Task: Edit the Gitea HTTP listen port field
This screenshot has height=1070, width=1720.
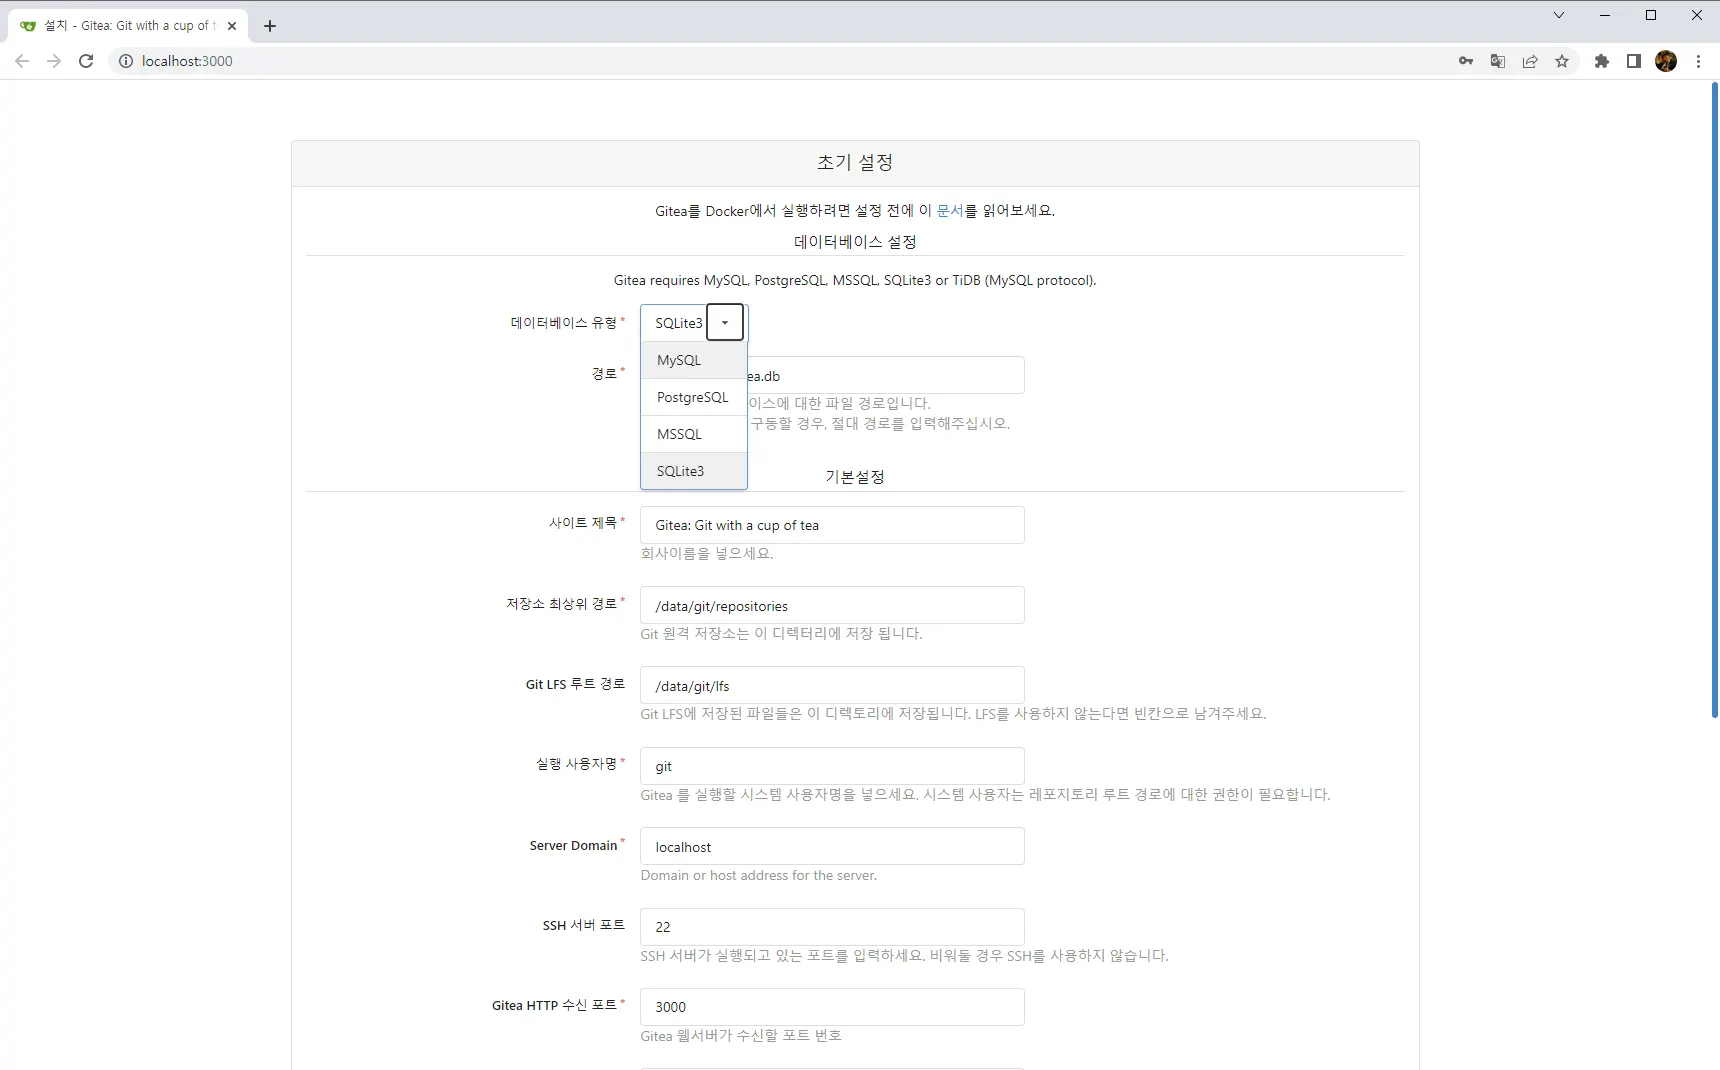Action: coord(832,1007)
